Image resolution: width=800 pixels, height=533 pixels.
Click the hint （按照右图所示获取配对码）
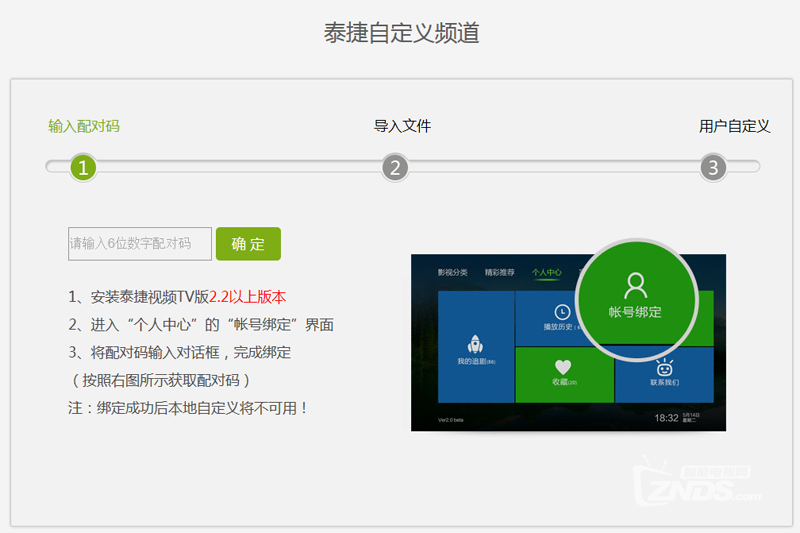(161, 380)
